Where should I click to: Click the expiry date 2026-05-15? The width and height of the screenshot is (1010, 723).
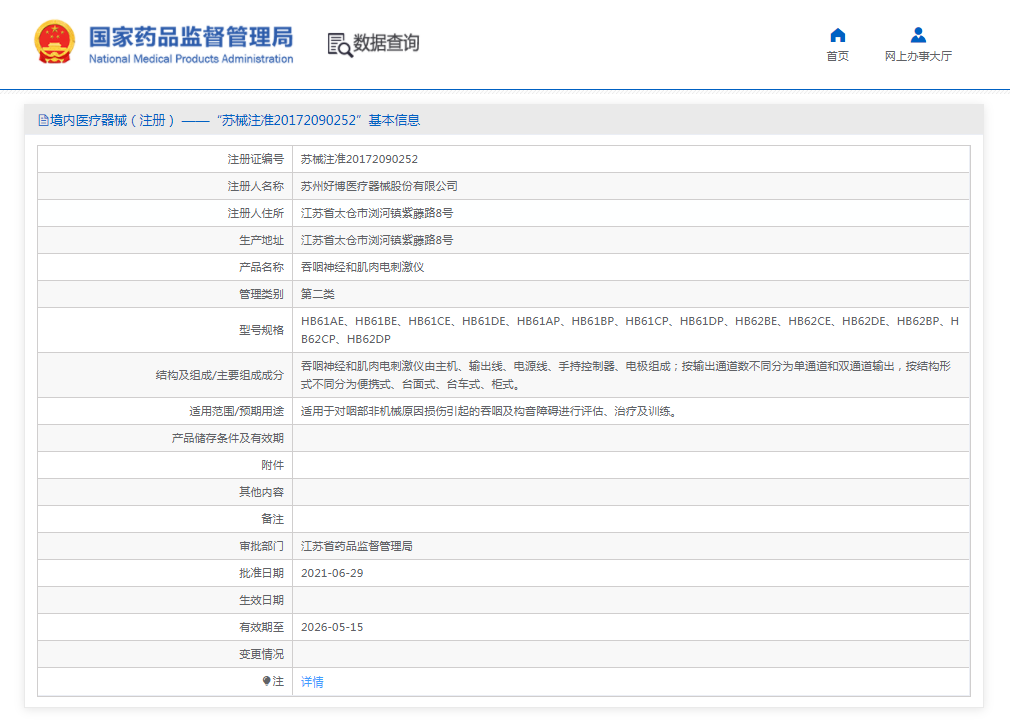332,627
